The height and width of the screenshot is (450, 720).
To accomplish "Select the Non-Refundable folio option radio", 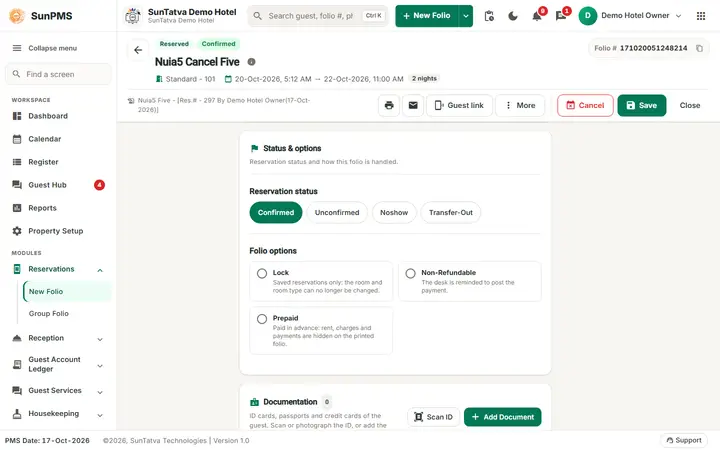I will (411, 273).
